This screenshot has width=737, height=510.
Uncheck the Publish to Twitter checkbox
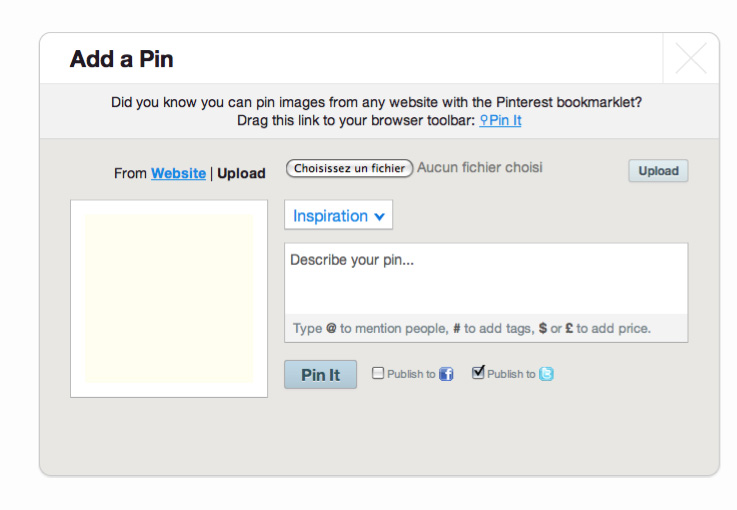coord(478,373)
